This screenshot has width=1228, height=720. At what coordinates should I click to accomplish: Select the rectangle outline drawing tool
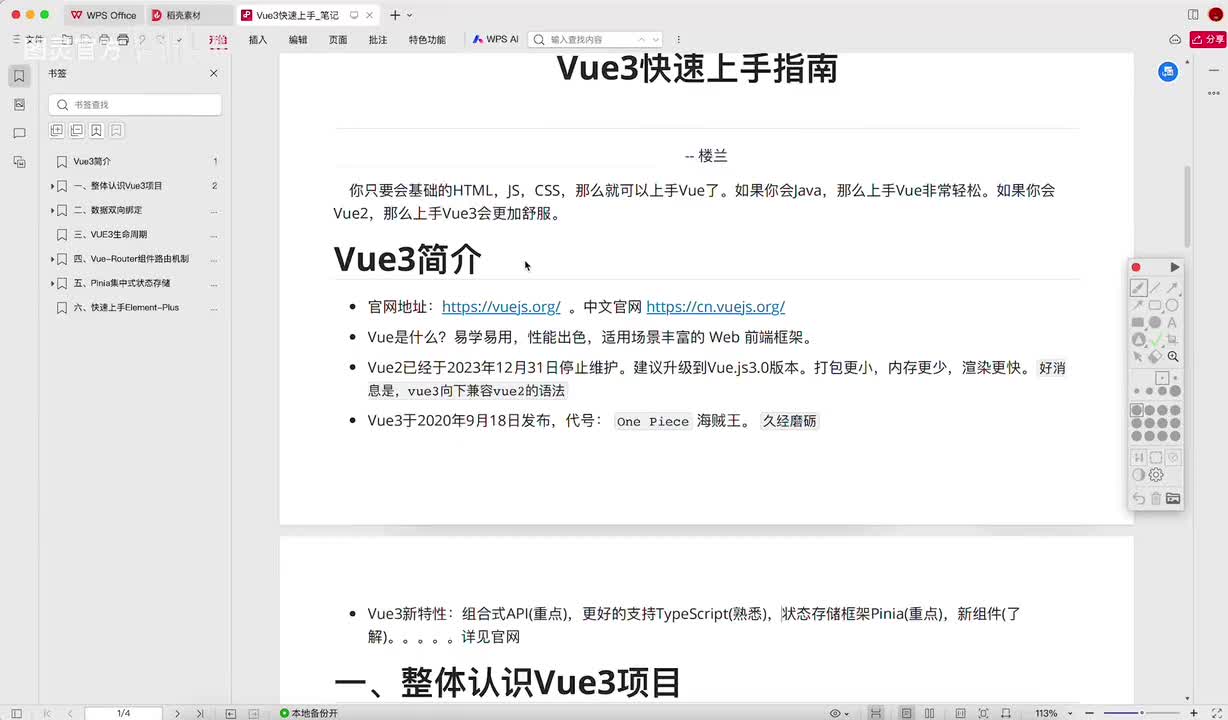click(1155, 305)
